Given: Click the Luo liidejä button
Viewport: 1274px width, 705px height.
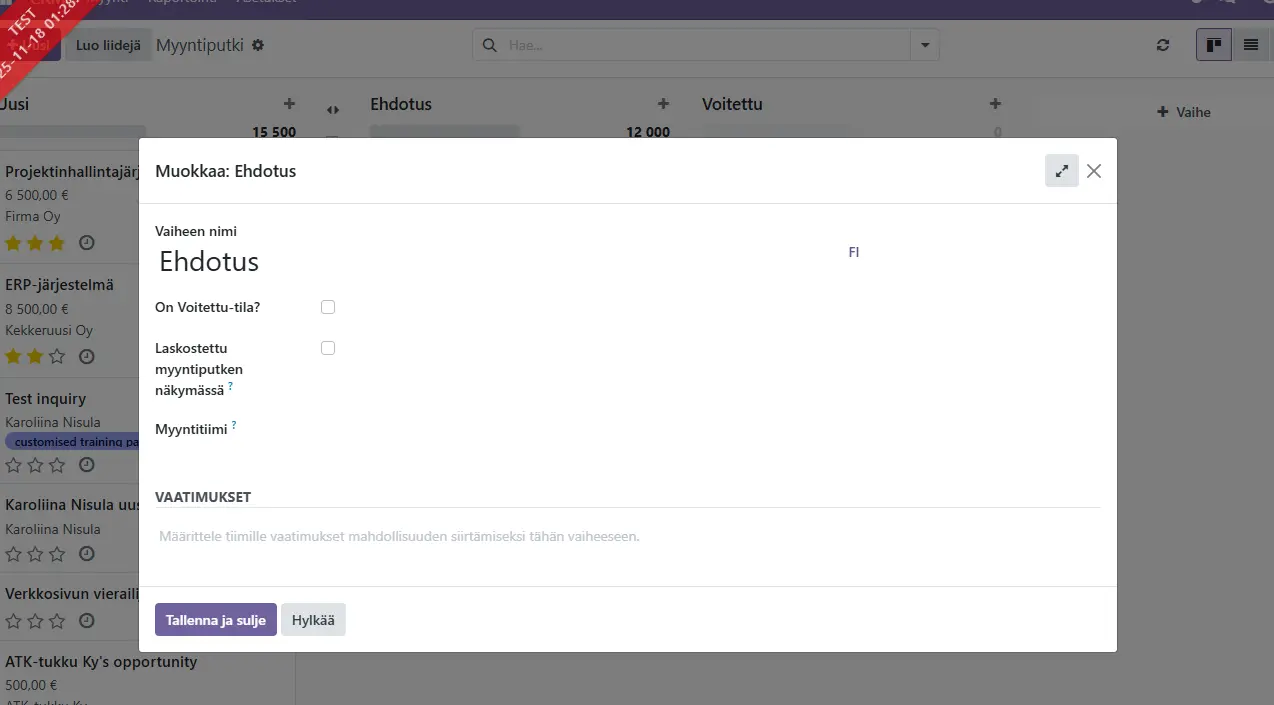Looking at the screenshot, I should [x=108, y=45].
